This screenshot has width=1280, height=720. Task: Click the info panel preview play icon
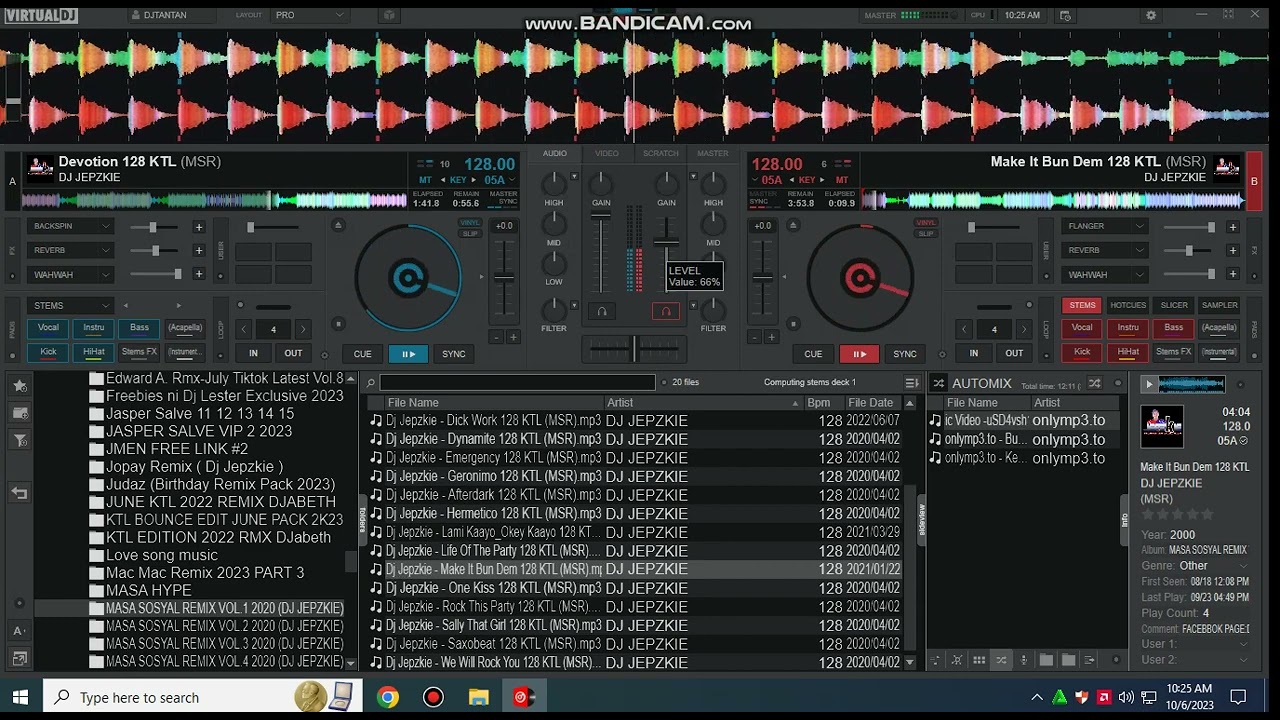click(x=1149, y=384)
